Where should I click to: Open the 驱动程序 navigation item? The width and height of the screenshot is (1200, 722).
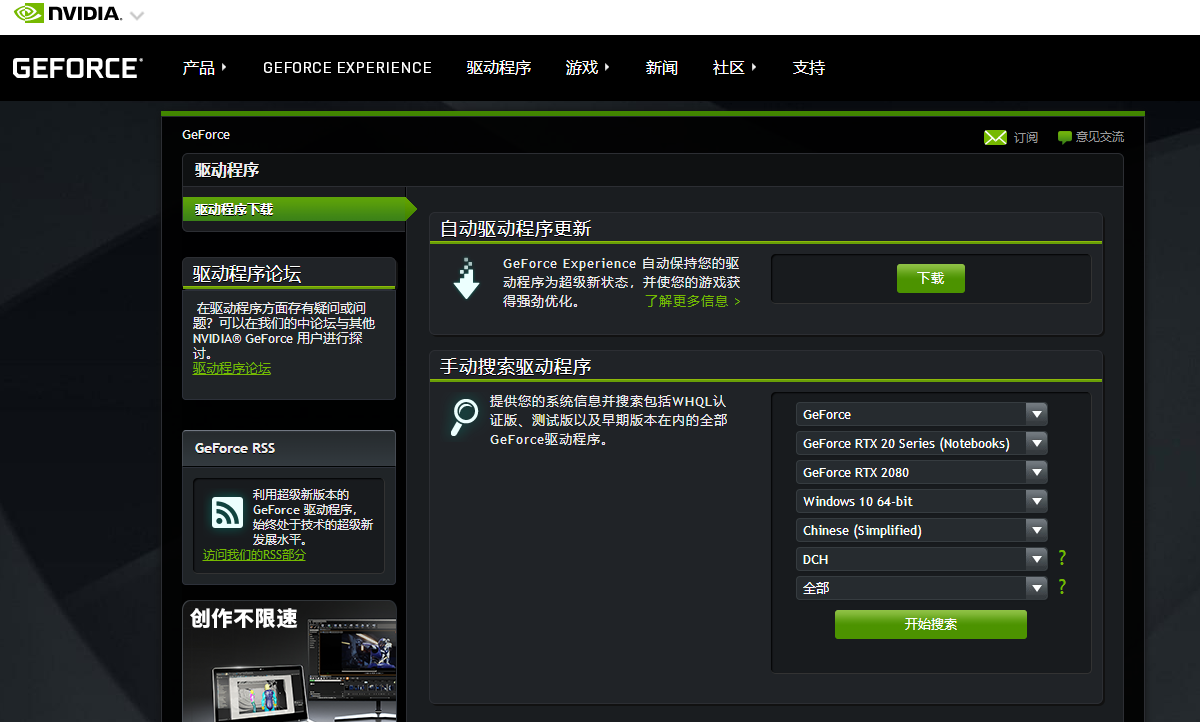point(499,68)
